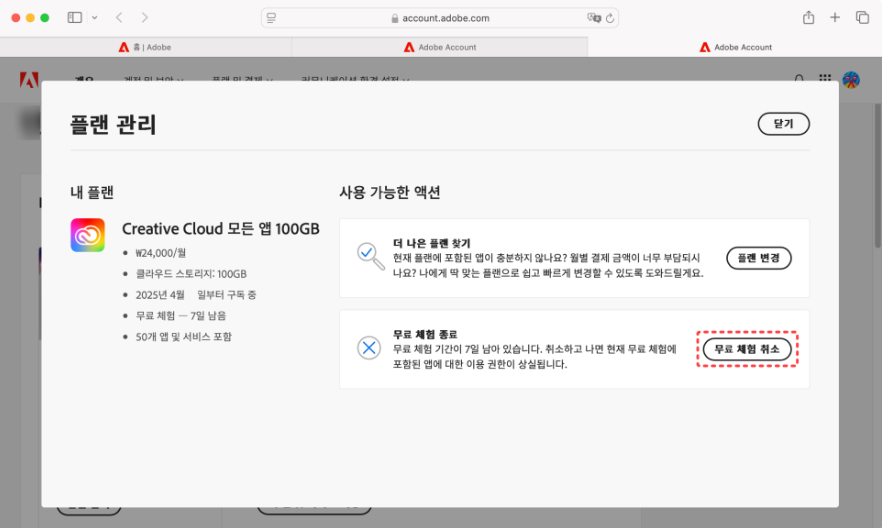The width and height of the screenshot is (882, 528).
Task: Open the apps grid icon in header
Action: (x=825, y=78)
